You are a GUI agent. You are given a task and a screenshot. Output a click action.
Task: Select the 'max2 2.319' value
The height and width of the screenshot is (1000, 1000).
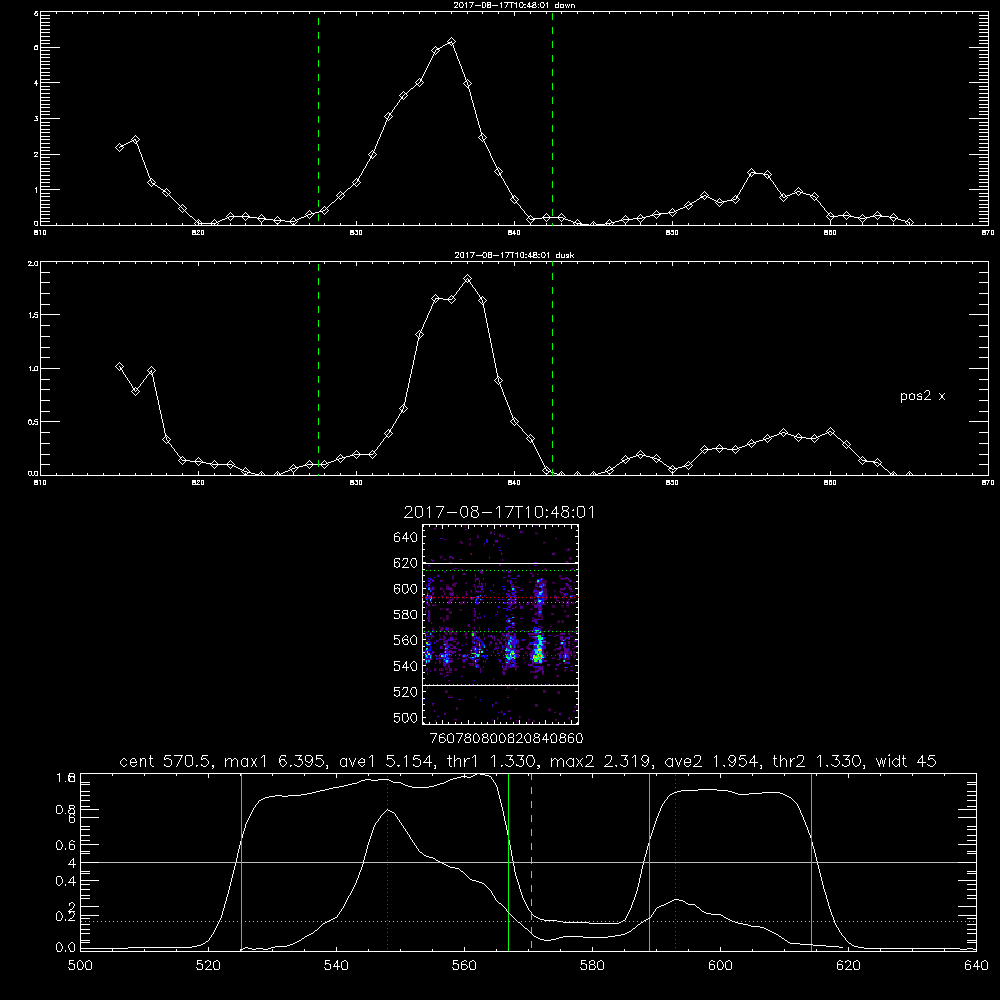point(600,761)
